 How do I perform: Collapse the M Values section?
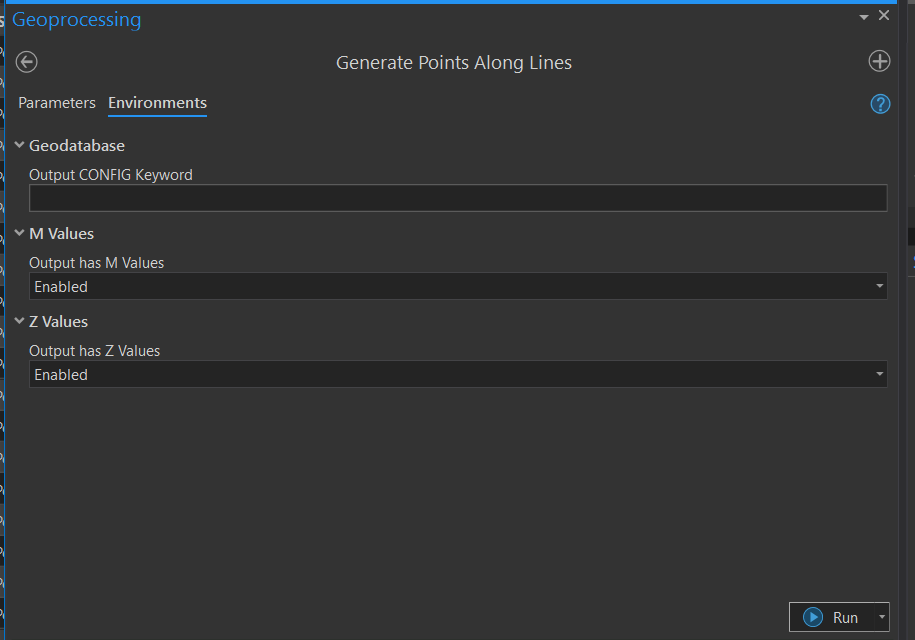(x=18, y=232)
